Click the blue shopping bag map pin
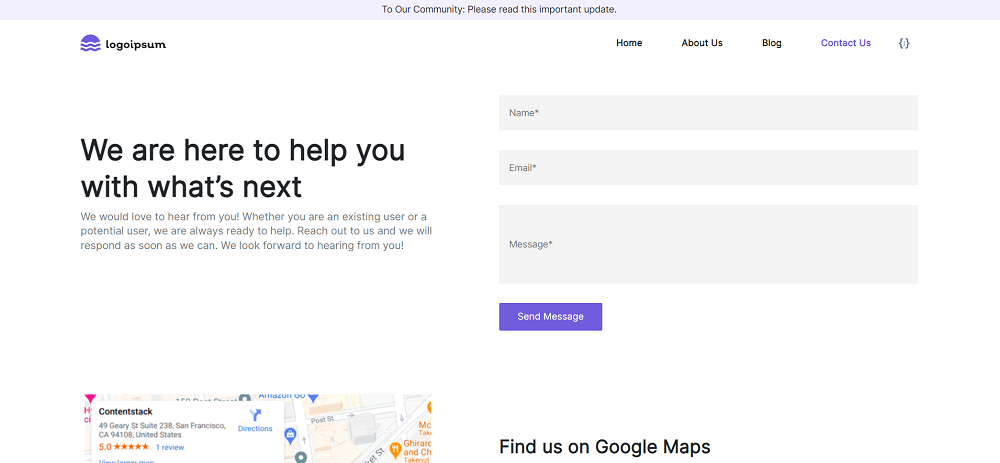Viewport: 1000px width, 463px height. click(290, 436)
